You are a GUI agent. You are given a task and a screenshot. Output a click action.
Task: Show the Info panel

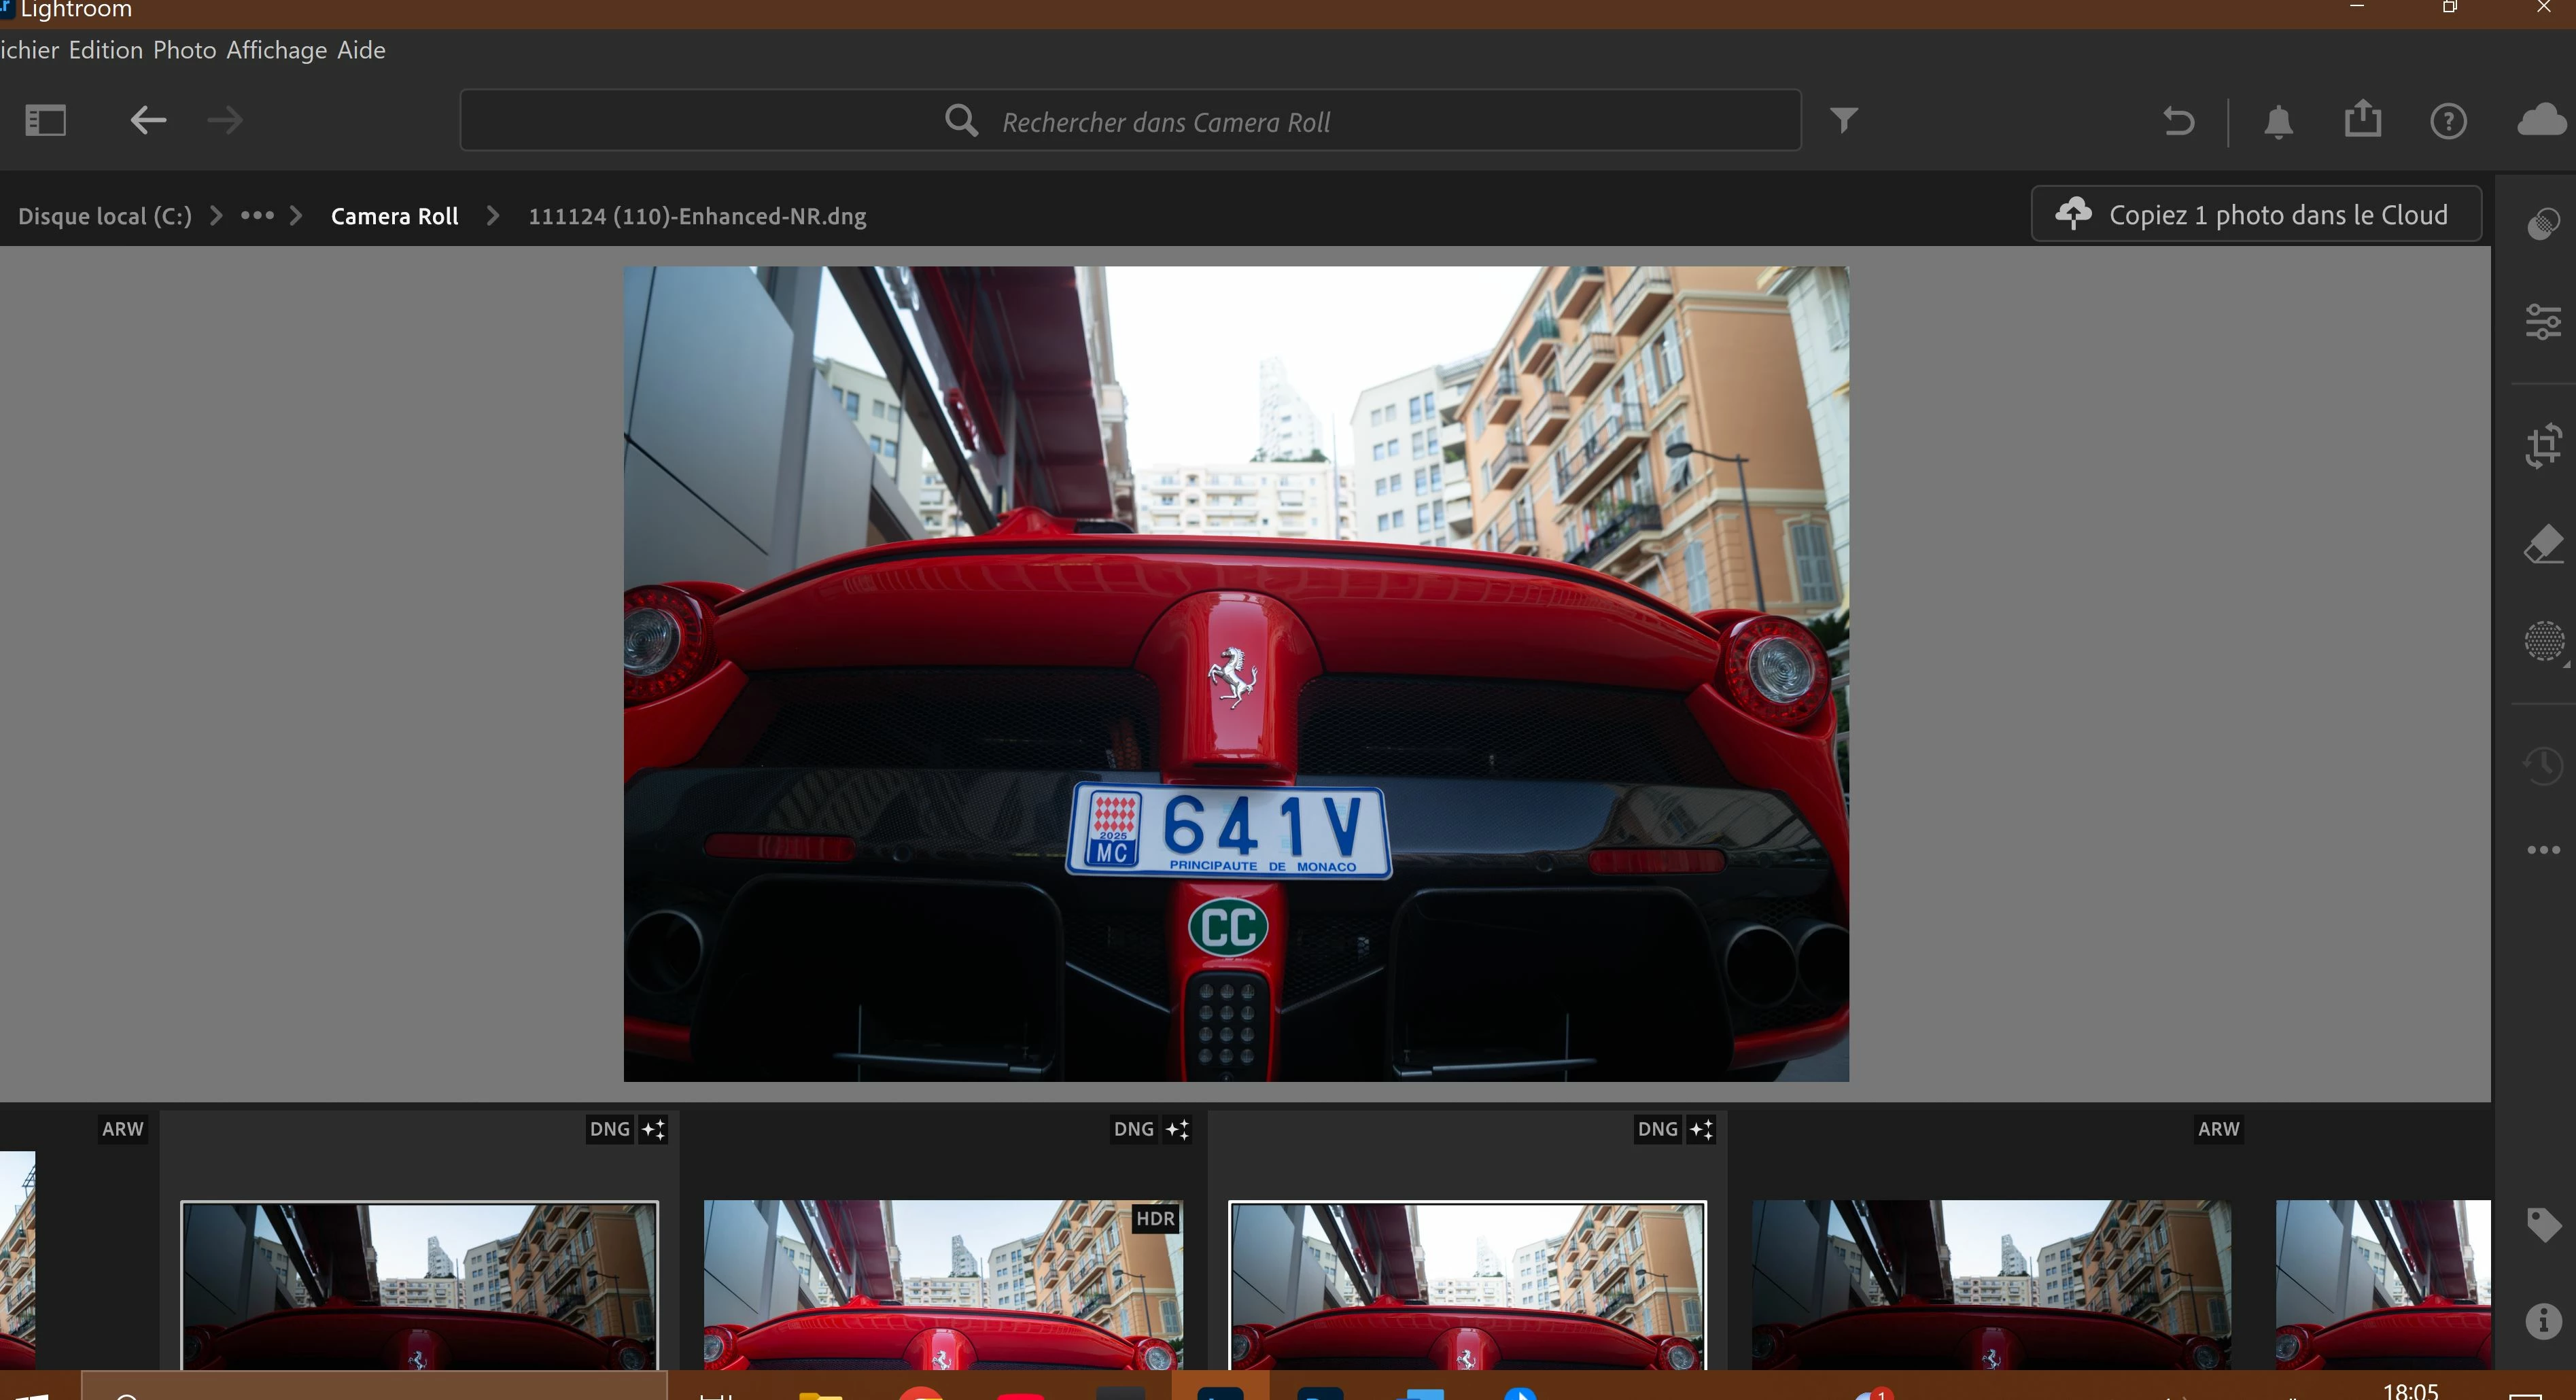[2543, 1321]
